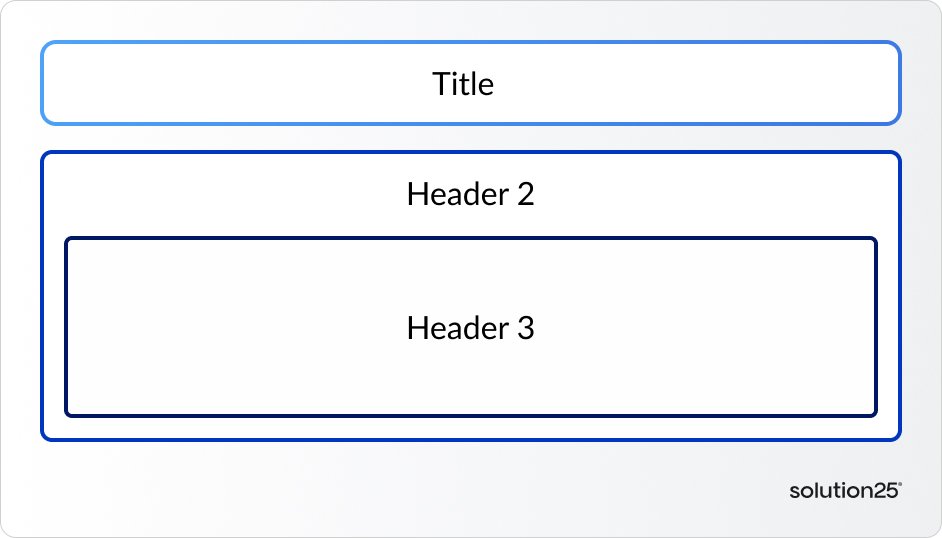Click the dark navy top border of Header 3 box

(x=470, y=239)
